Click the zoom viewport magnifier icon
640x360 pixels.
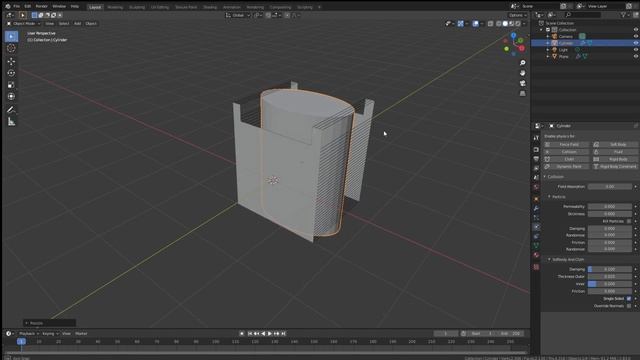[x=522, y=63]
